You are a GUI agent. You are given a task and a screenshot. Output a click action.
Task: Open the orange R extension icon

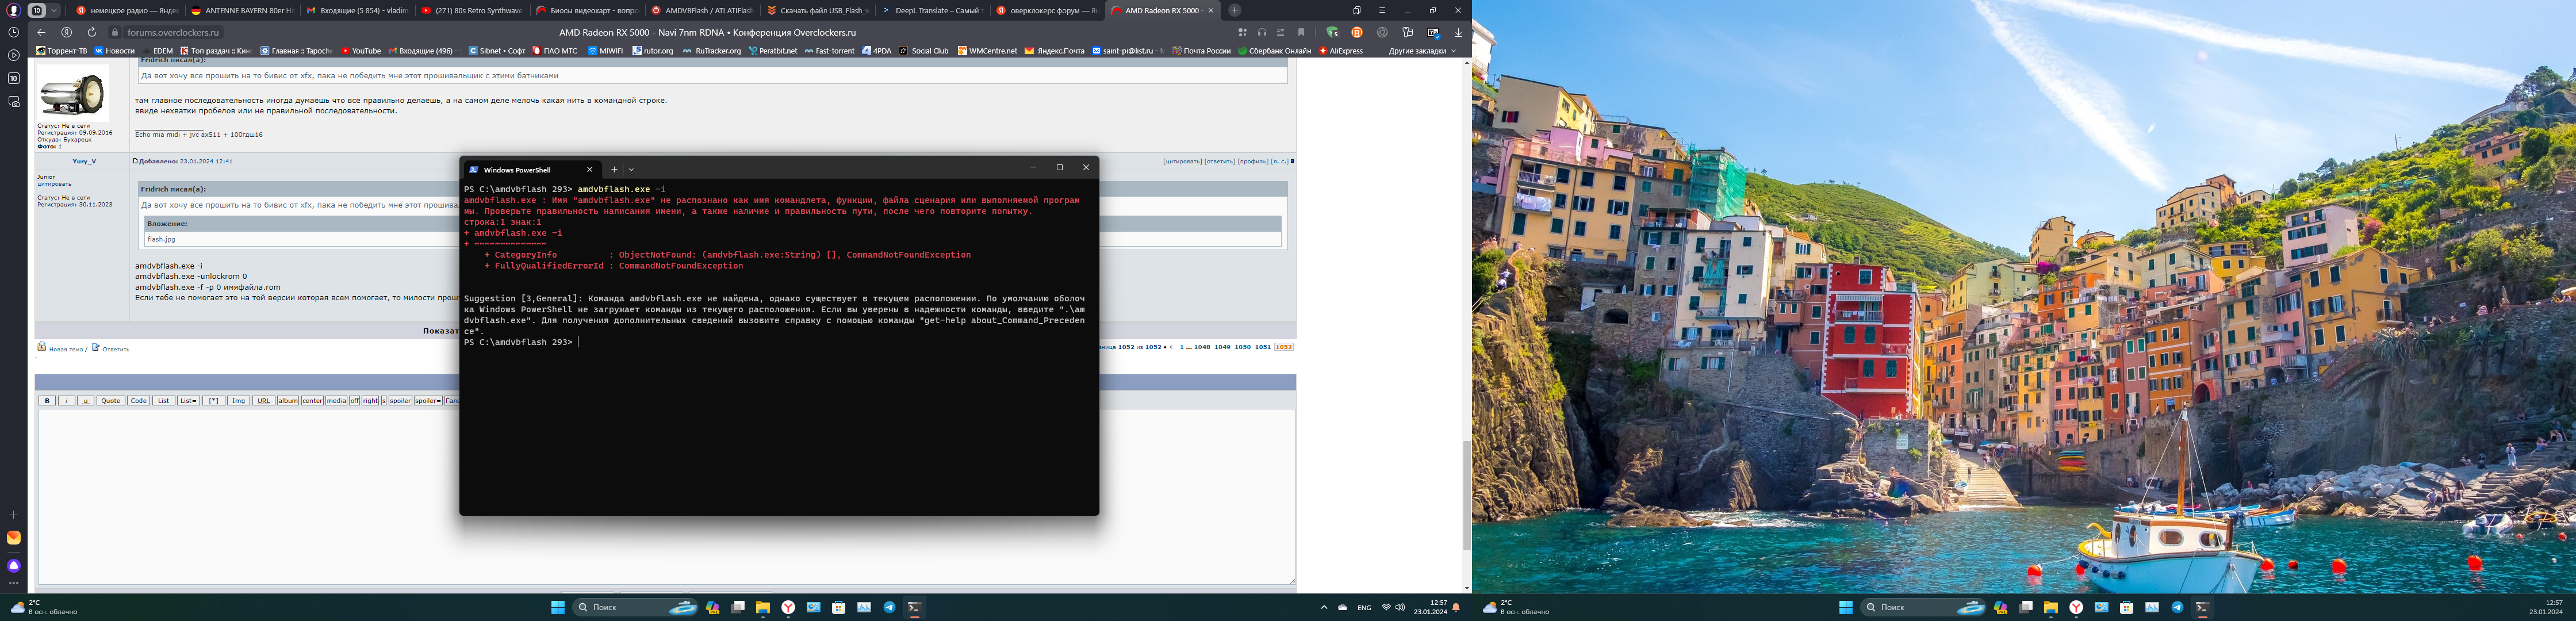1357,32
